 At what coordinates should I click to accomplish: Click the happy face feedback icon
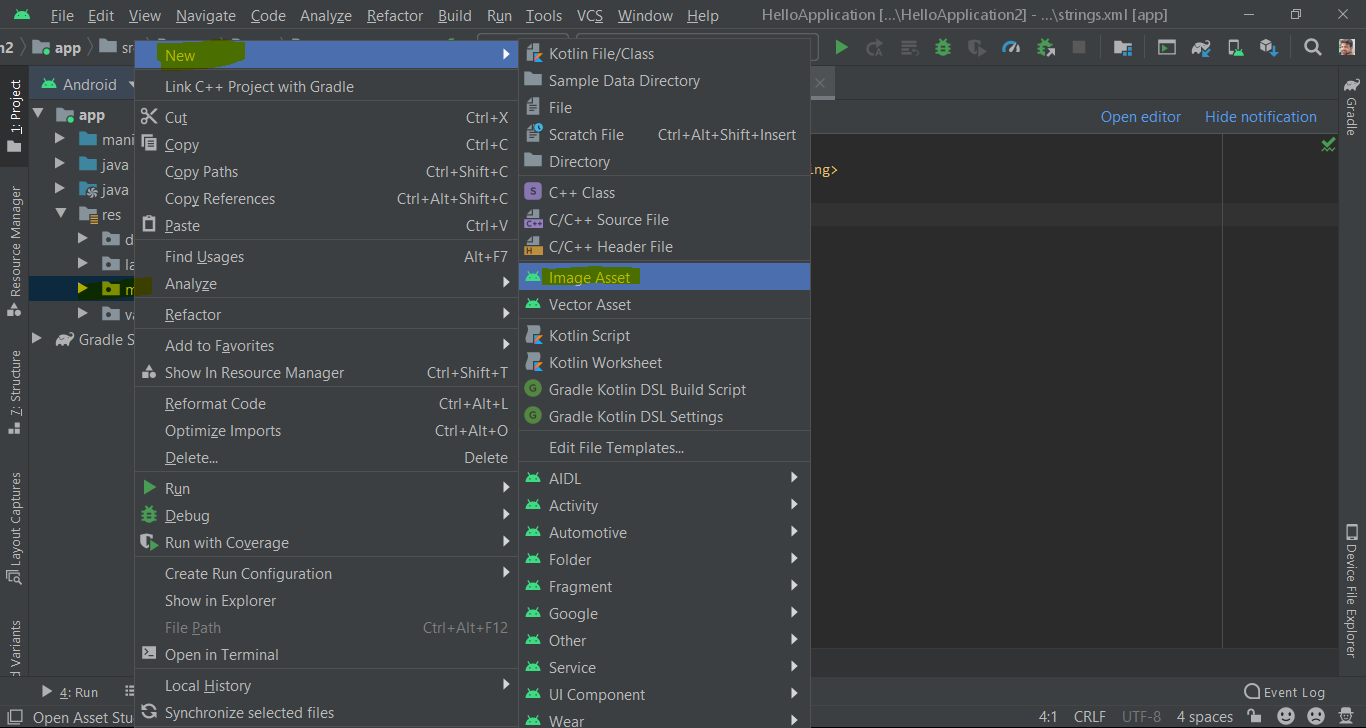(x=1286, y=717)
